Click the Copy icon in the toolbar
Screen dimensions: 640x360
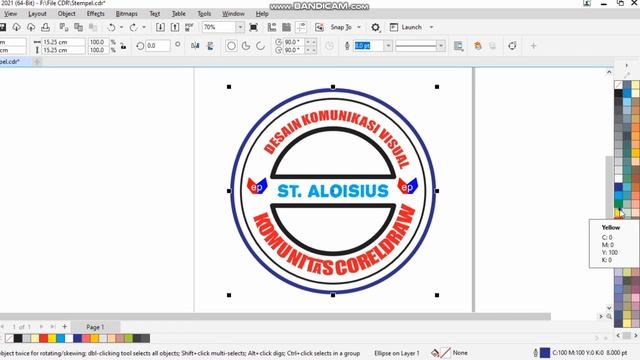(x=78, y=27)
